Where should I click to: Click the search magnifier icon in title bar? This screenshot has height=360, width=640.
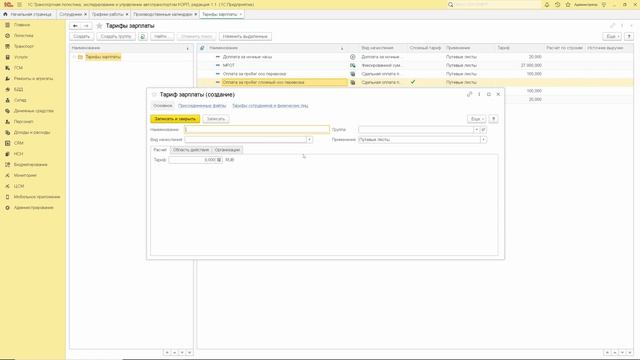(x=451, y=4)
